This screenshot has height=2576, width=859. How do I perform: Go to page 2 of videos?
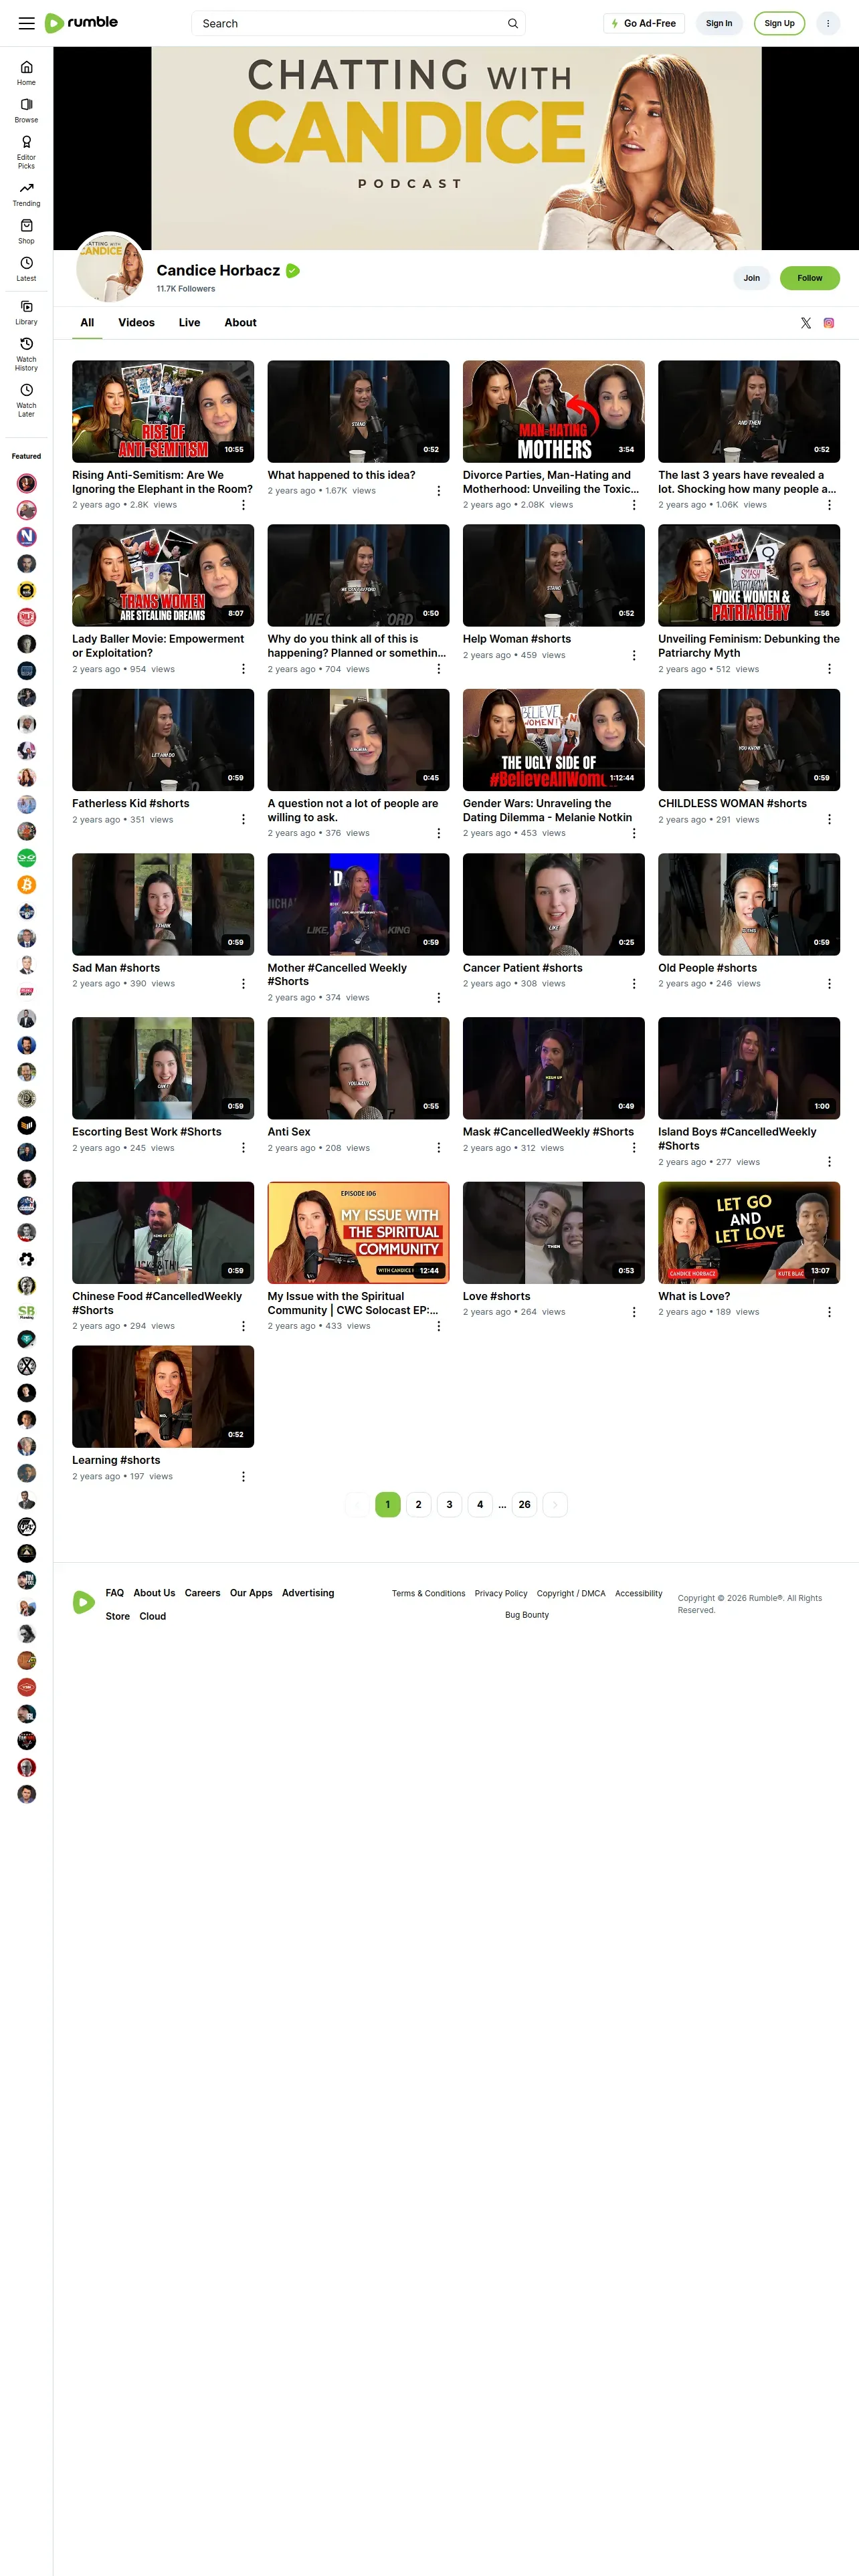click(x=418, y=1504)
